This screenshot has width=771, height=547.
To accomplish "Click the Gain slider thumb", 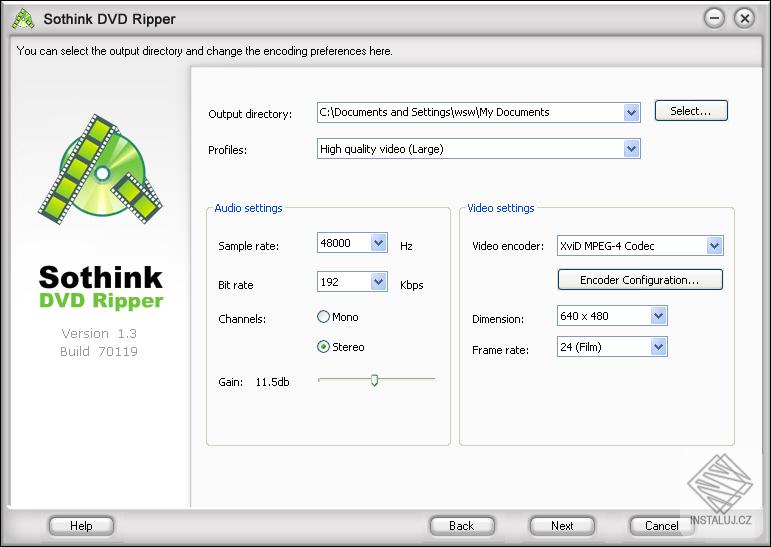I will click(x=374, y=380).
